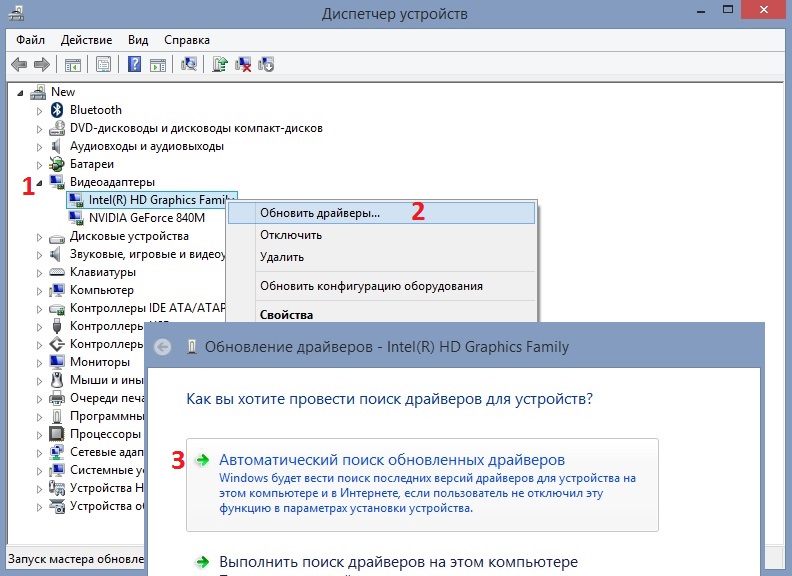
Task: Expand the Батареи node arrow
Action: pyautogui.click(x=39, y=165)
